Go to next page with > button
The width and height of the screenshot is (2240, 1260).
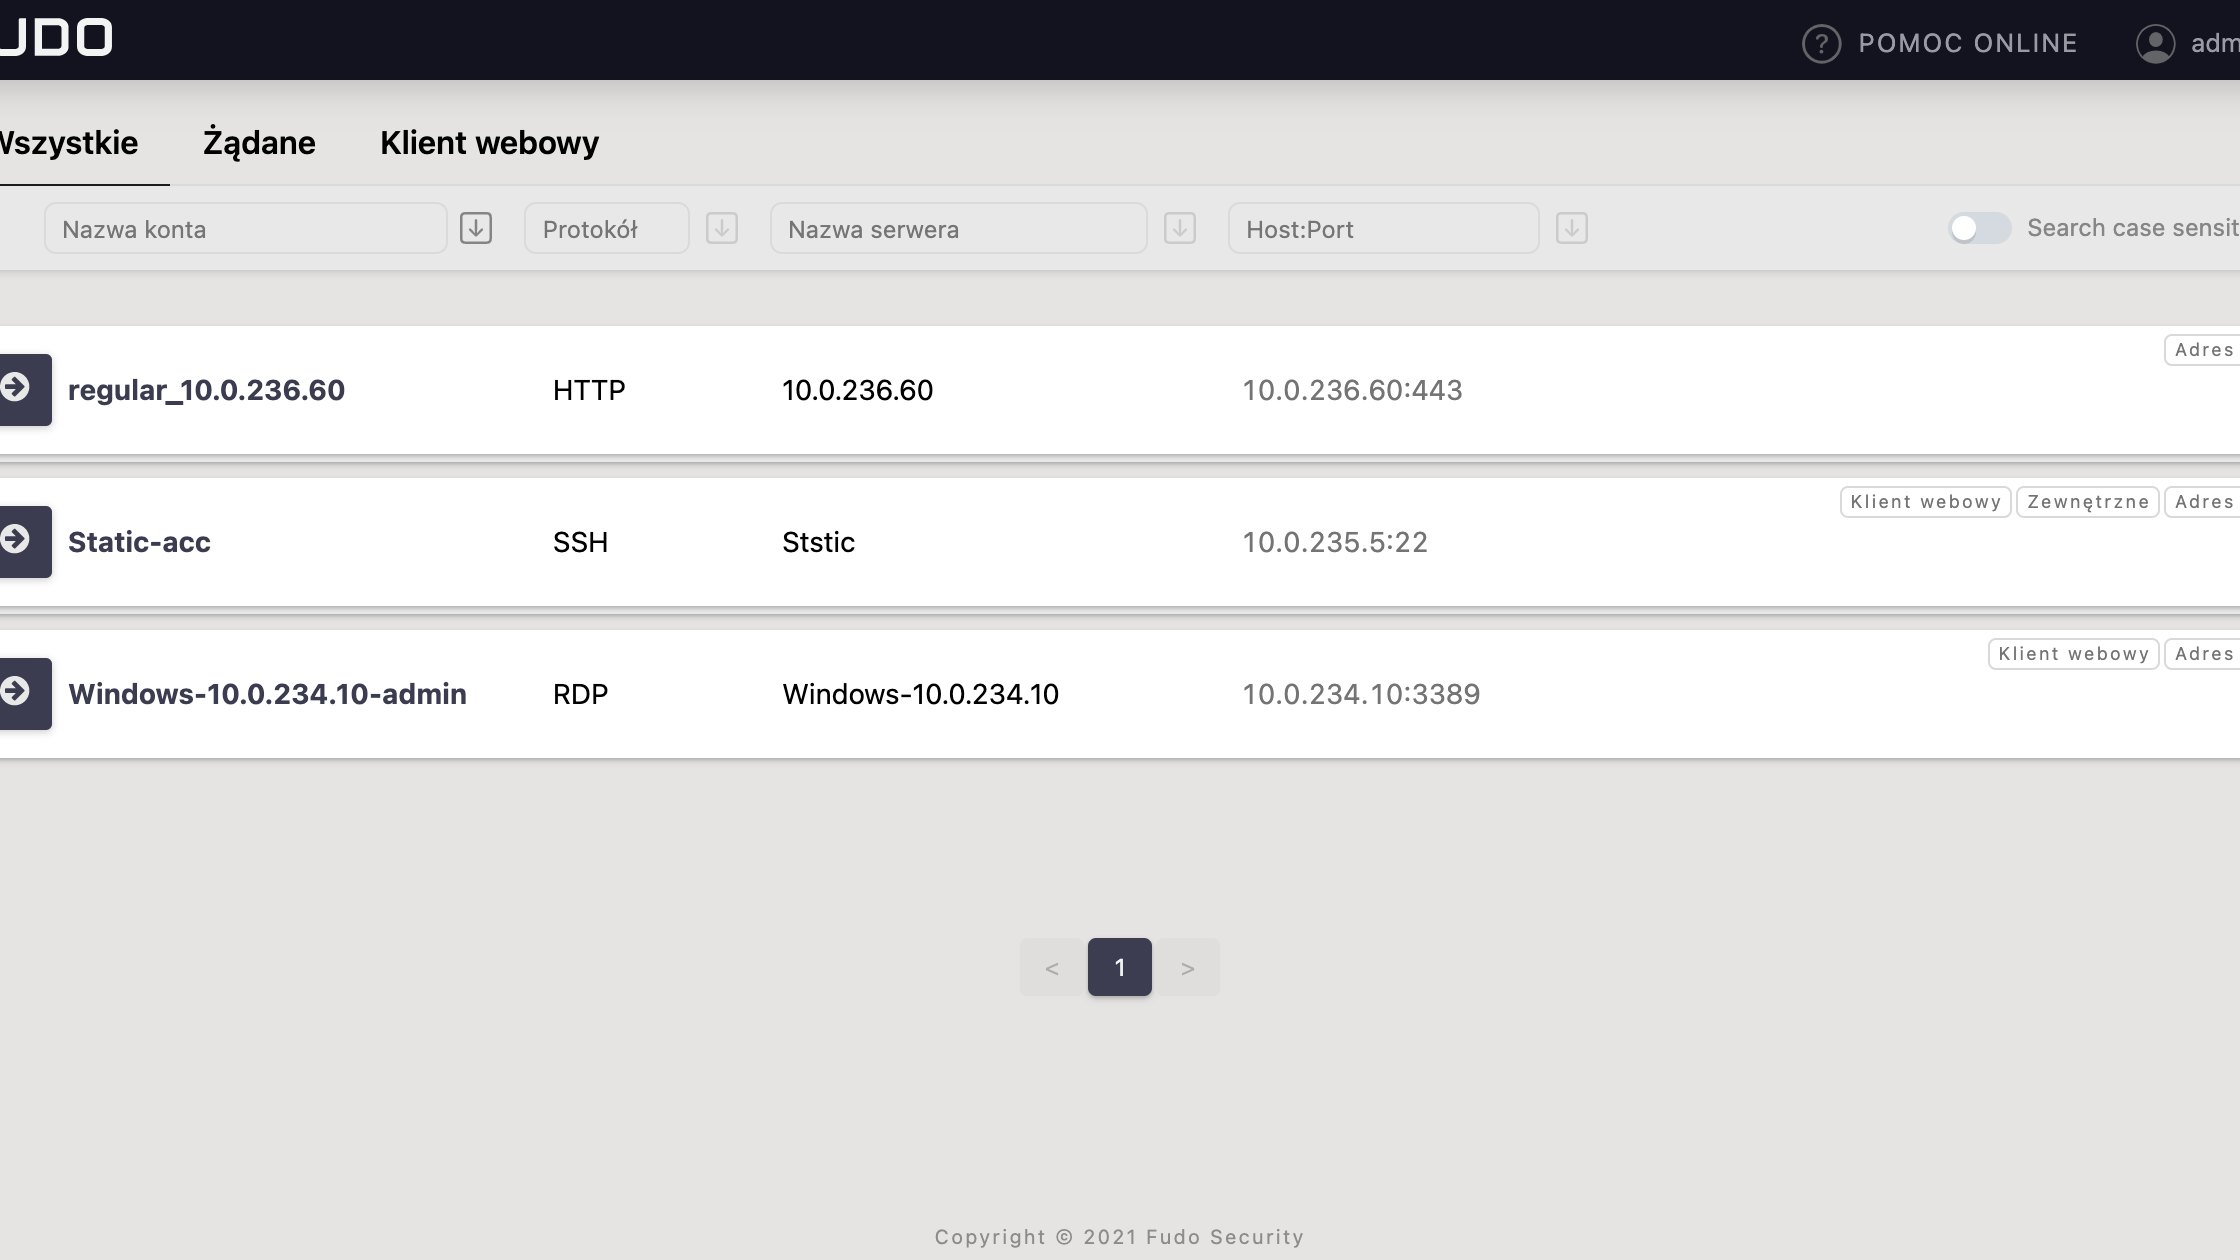pos(1187,968)
